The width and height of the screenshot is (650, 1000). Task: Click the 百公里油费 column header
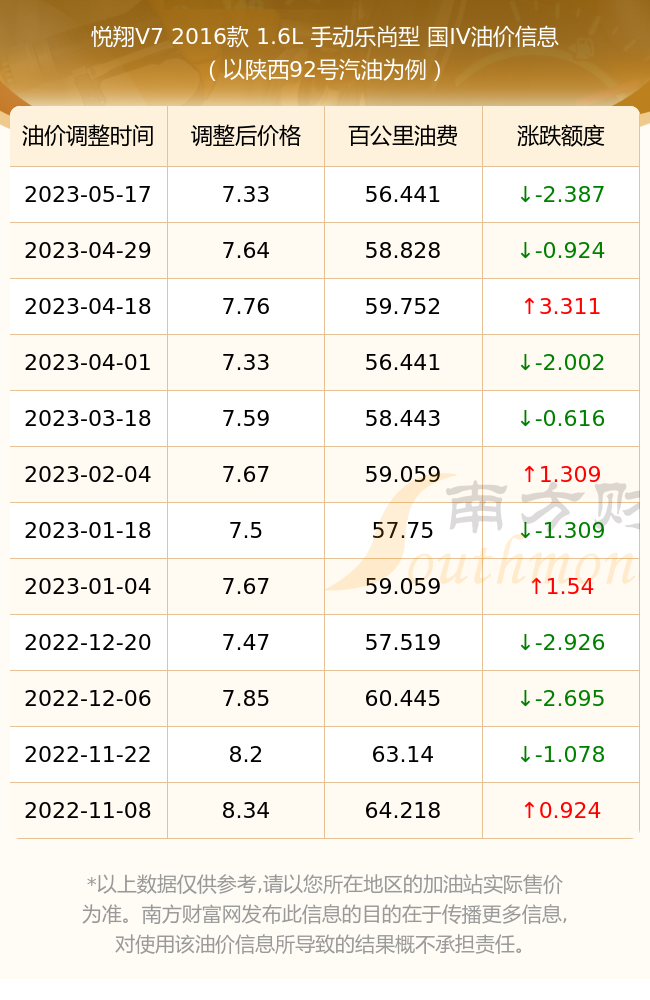(x=403, y=136)
